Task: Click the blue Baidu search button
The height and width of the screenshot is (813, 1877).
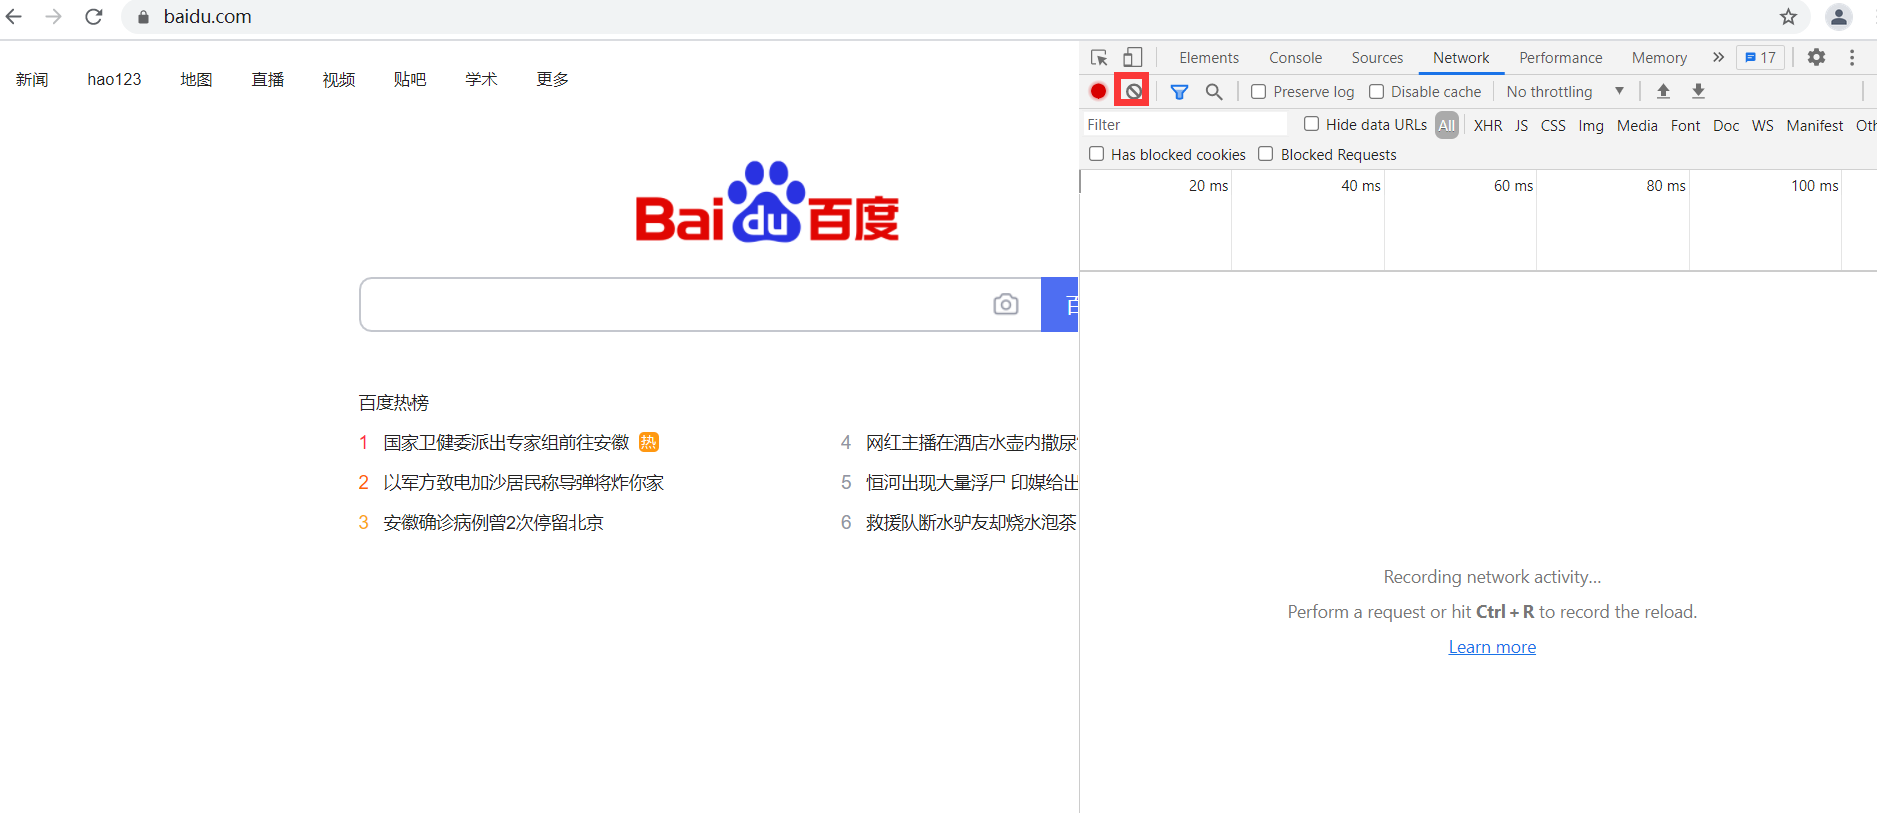Action: pyautogui.click(x=1060, y=304)
